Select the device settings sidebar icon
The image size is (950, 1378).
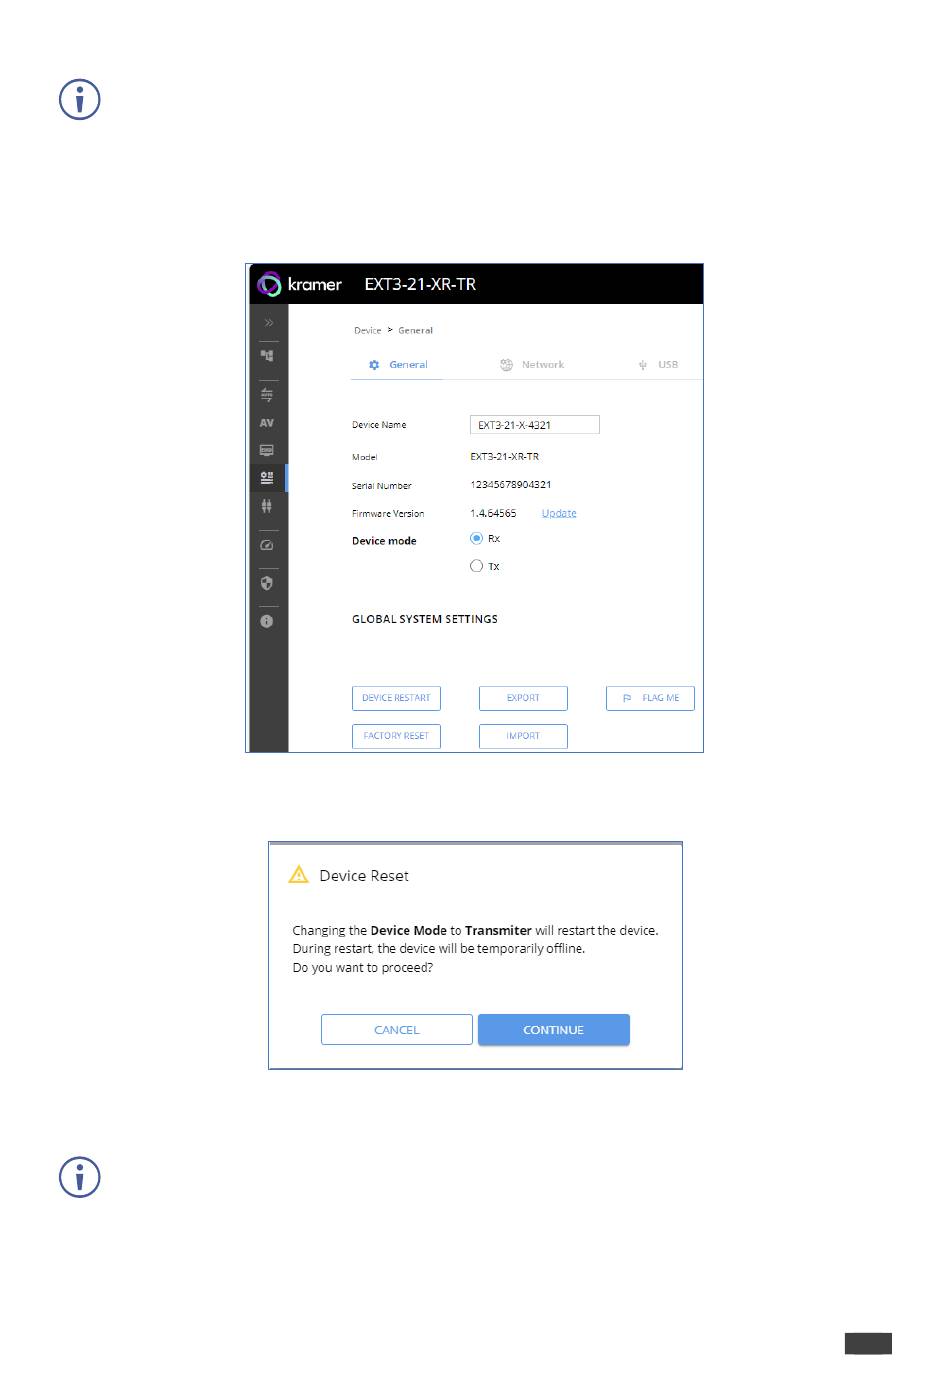[267, 478]
